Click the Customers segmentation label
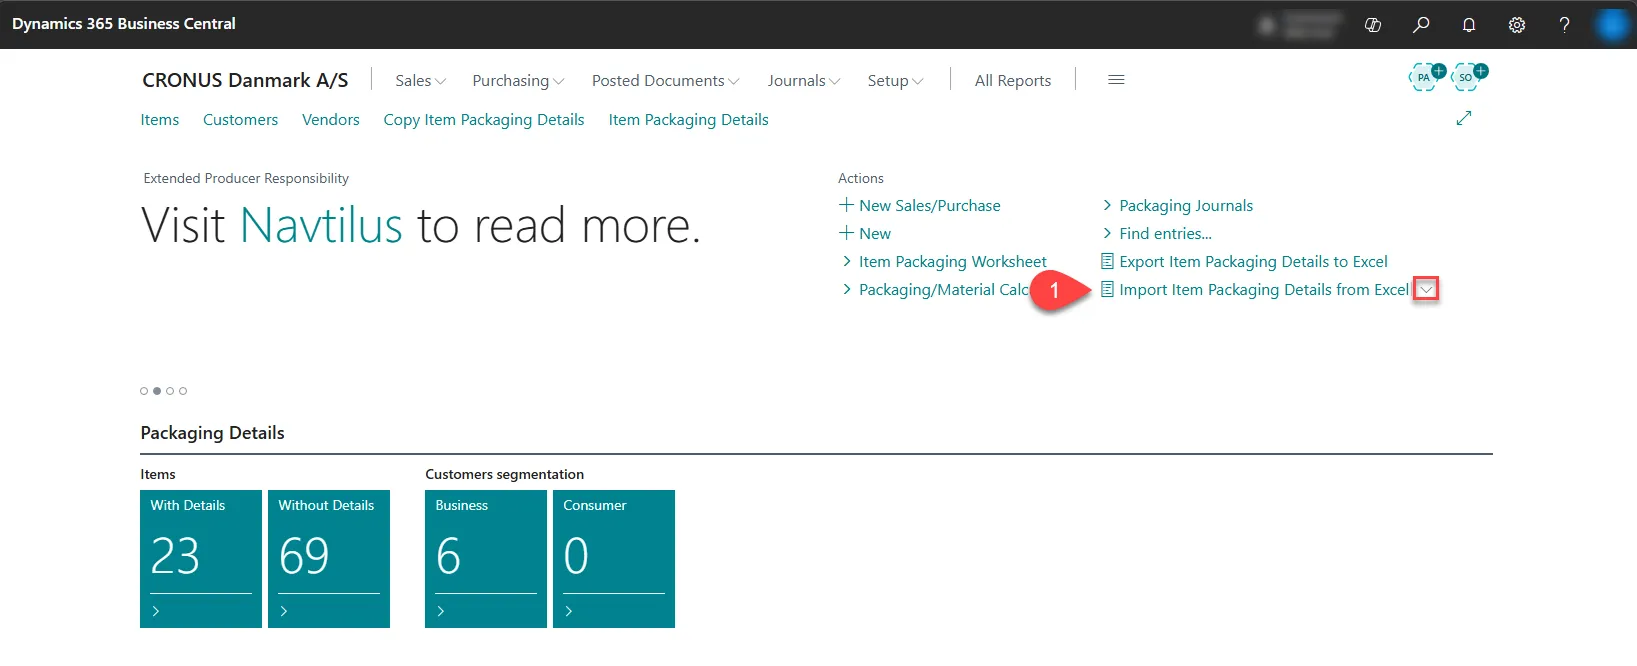The image size is (1637, 666). (504, 474)
